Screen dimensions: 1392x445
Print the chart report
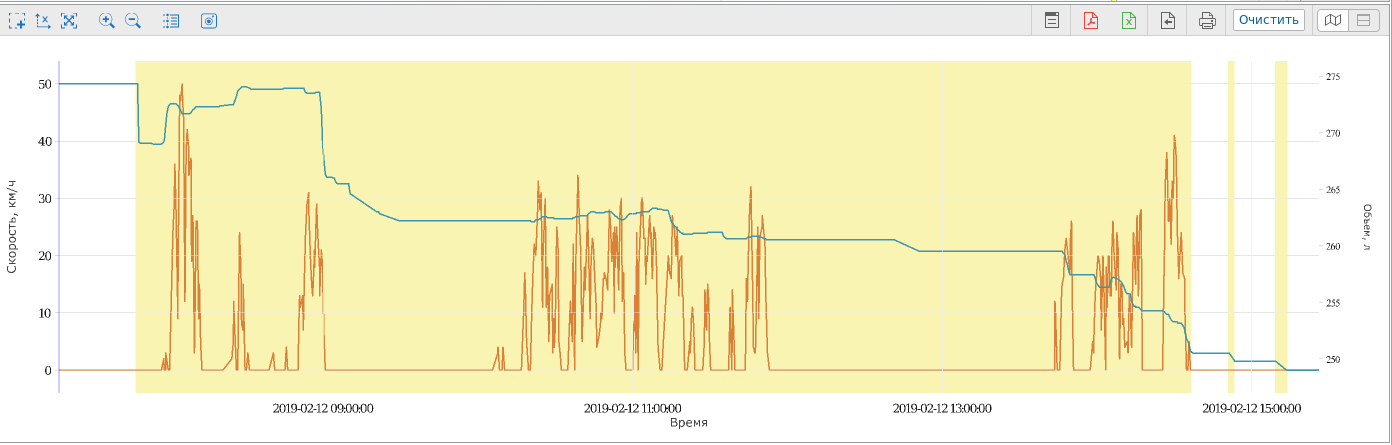coord(1207,20)
